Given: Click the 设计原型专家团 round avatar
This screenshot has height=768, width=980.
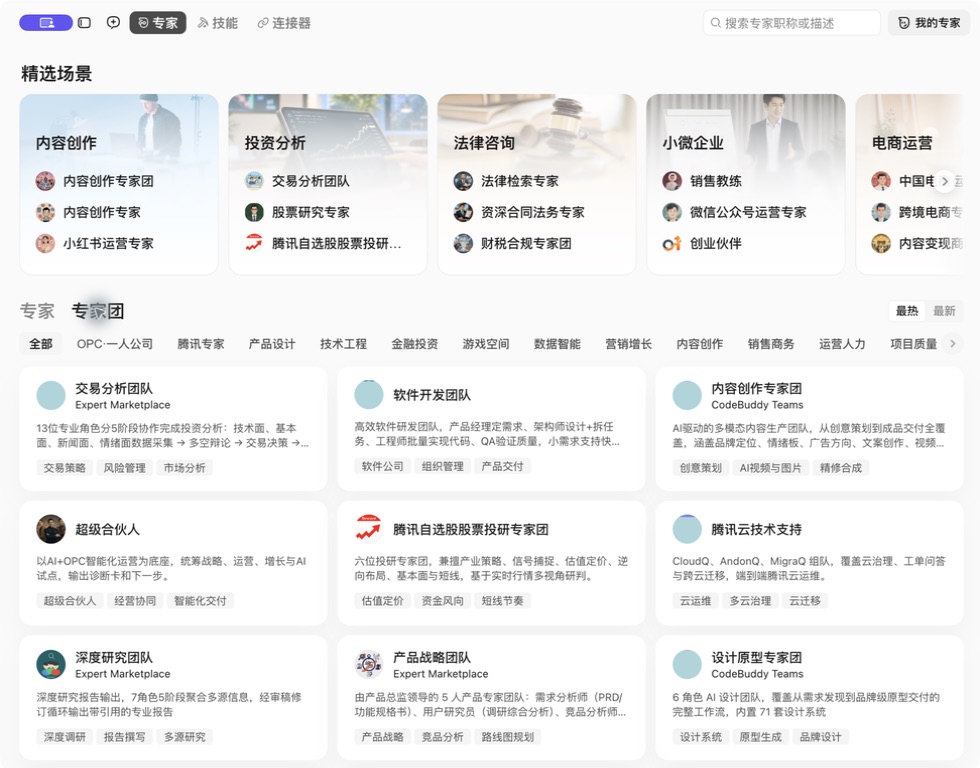Looking at the screenshot, I should (687, 664).
